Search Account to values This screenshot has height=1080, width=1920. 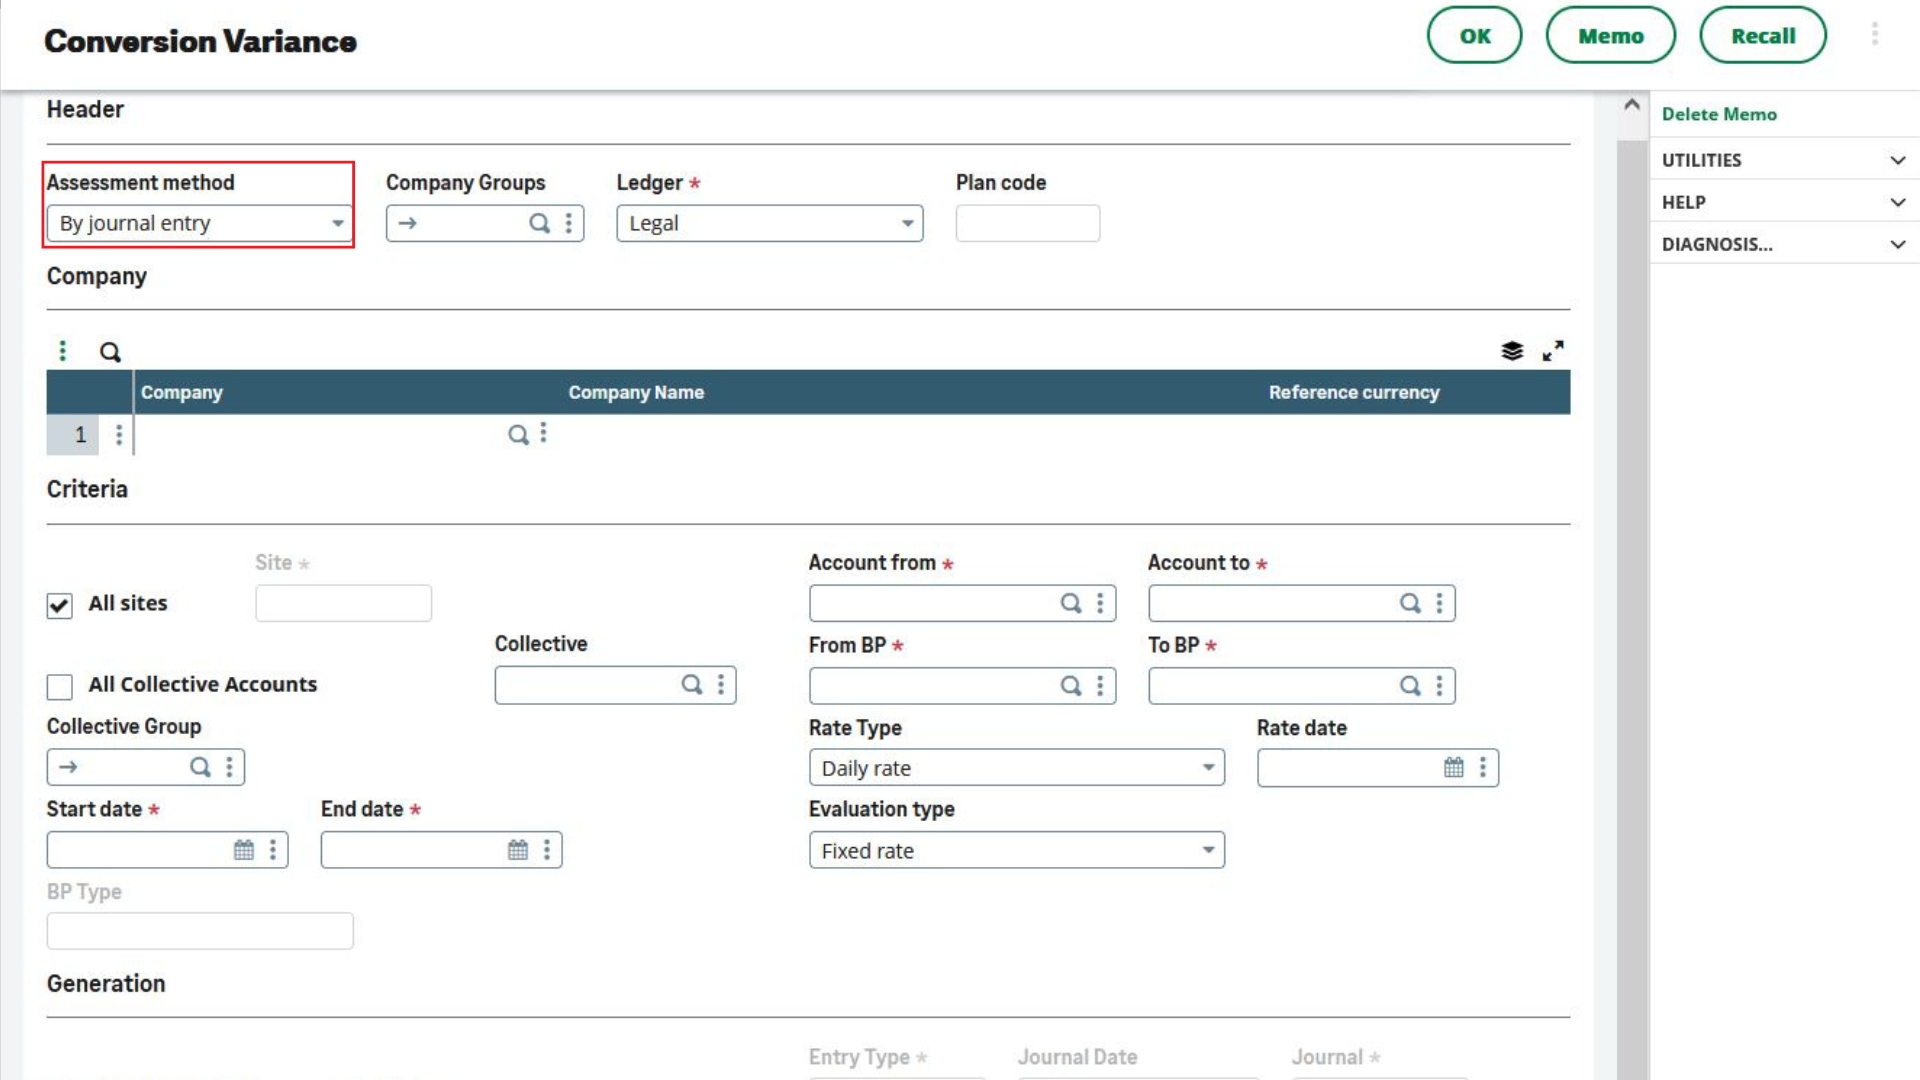tap(1410, 603)
